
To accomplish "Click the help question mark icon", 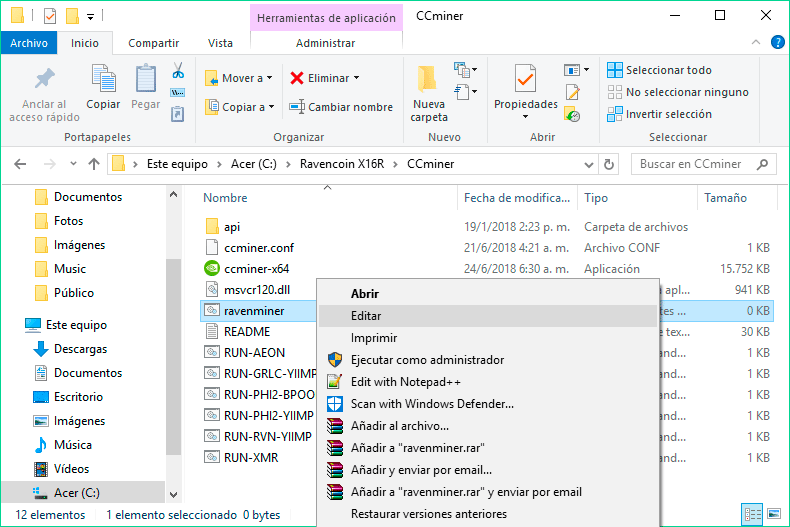I will (777, 42).
